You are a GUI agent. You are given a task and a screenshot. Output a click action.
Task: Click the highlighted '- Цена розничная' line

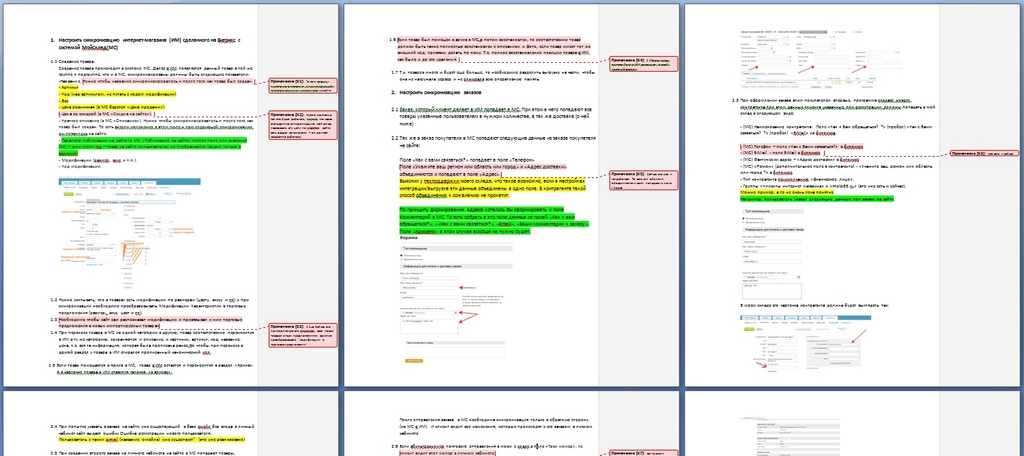112,106
